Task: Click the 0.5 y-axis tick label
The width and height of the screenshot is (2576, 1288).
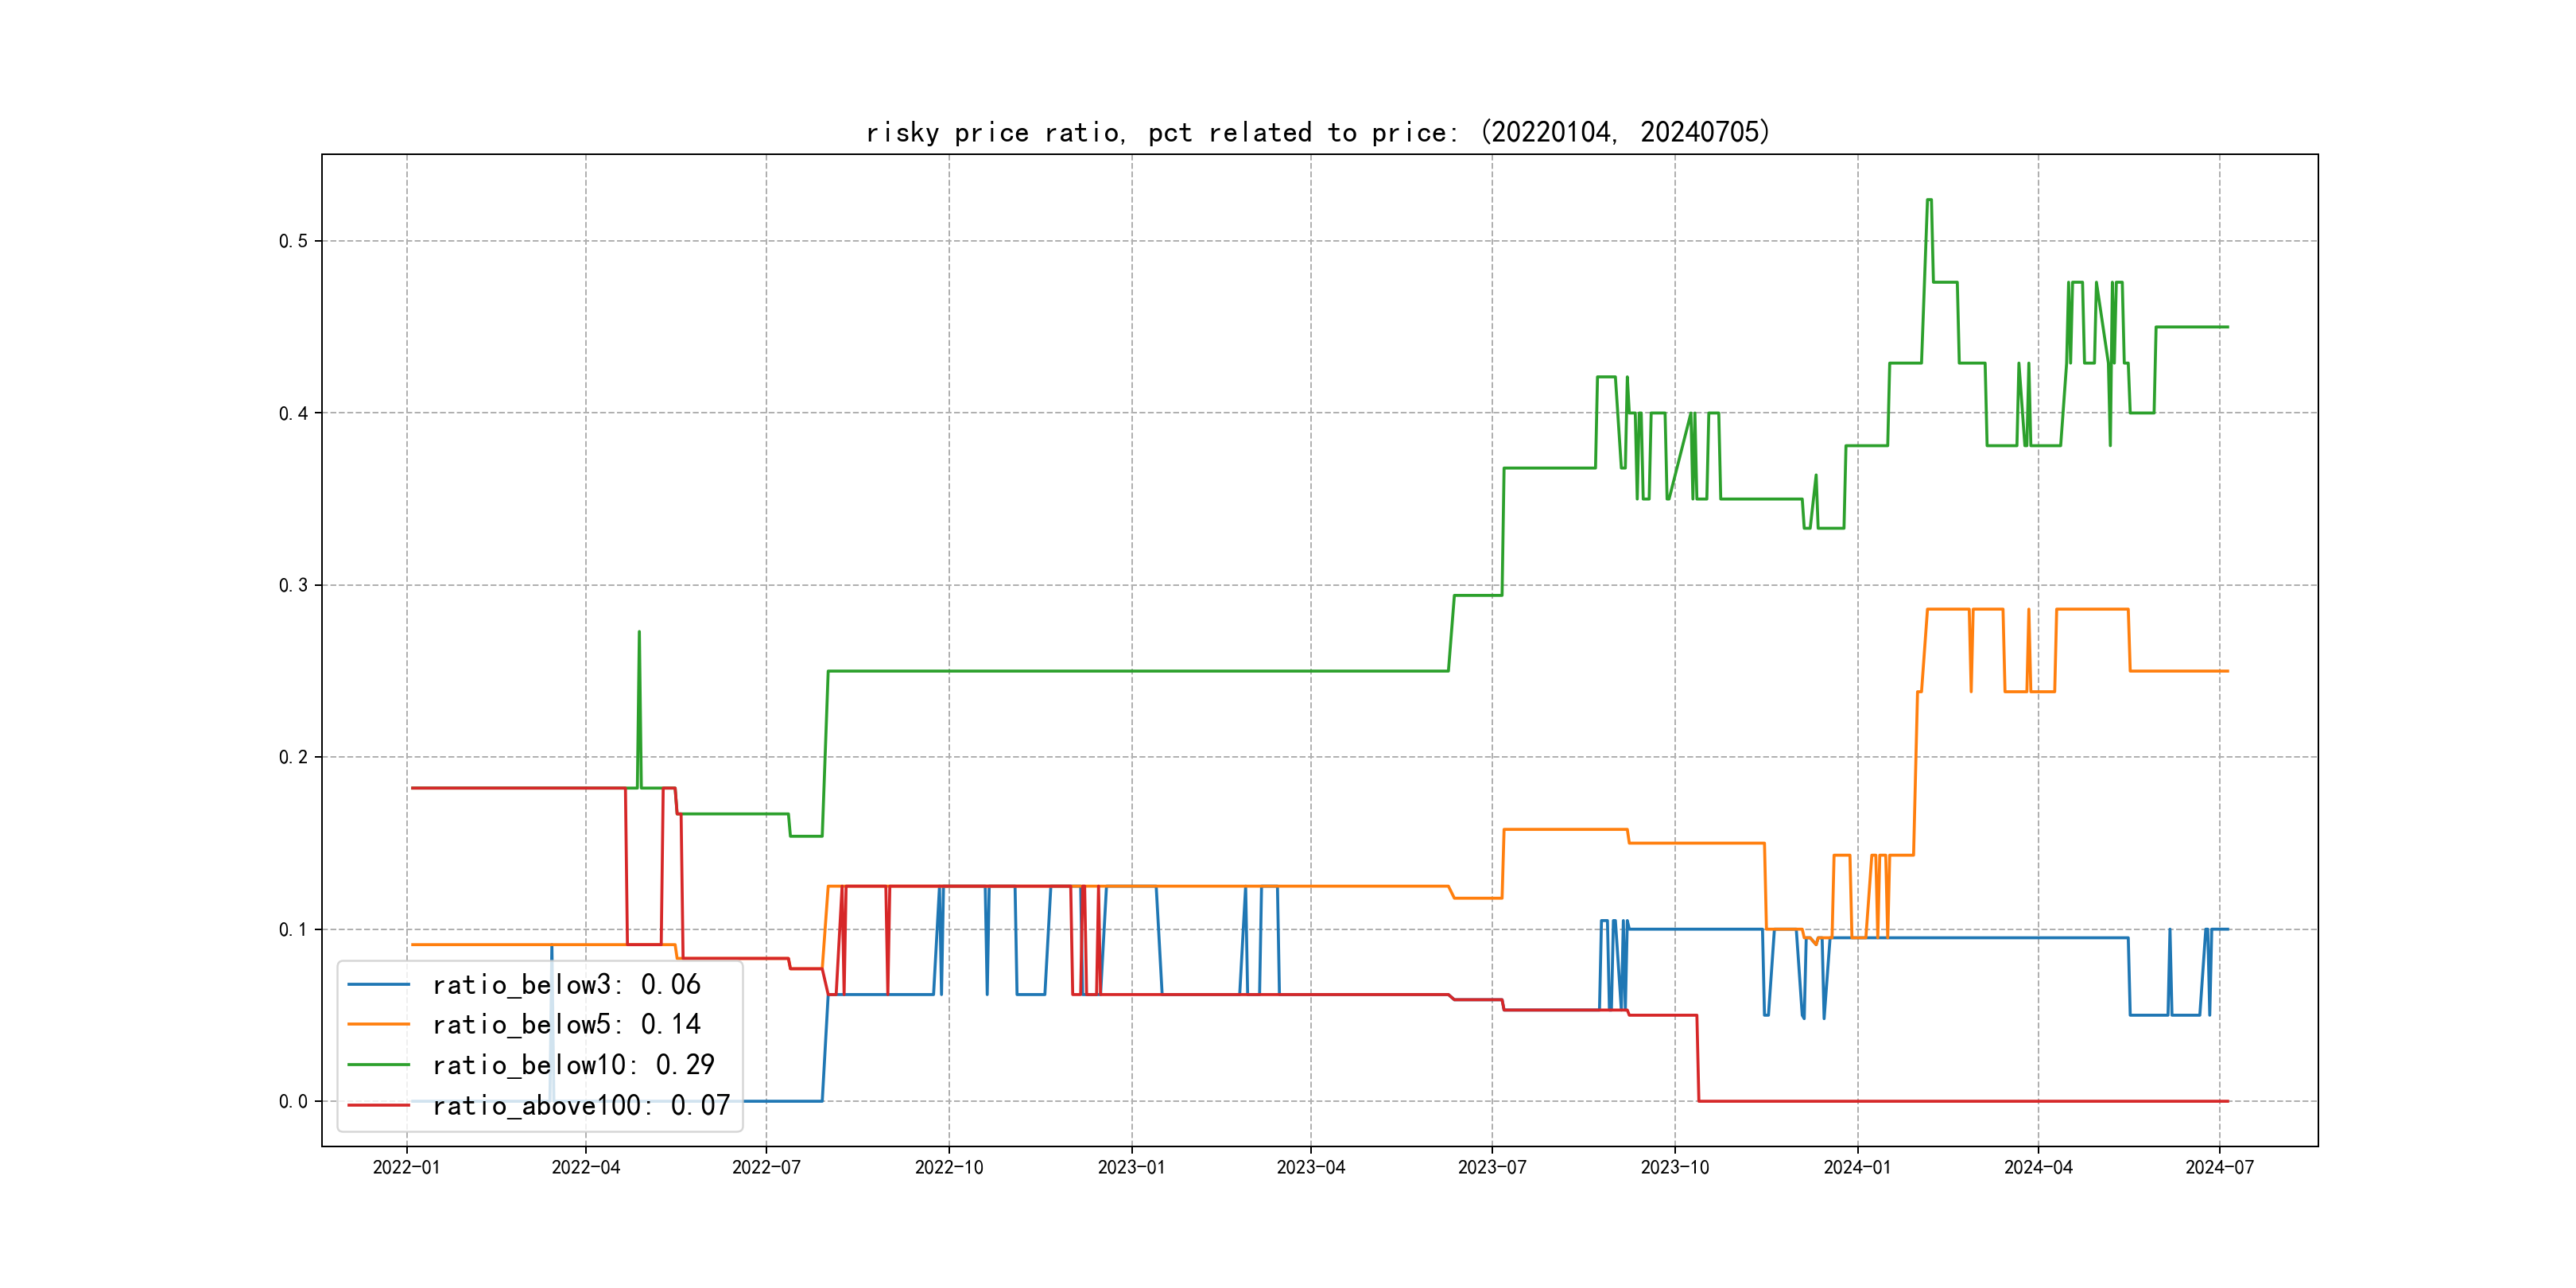Action: pos(293,241)
